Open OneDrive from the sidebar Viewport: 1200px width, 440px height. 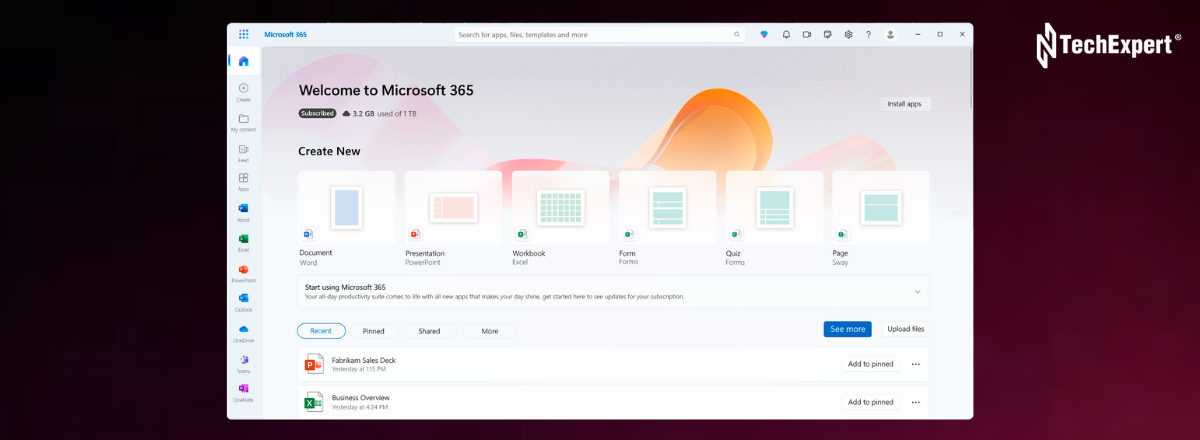point(243,333)
